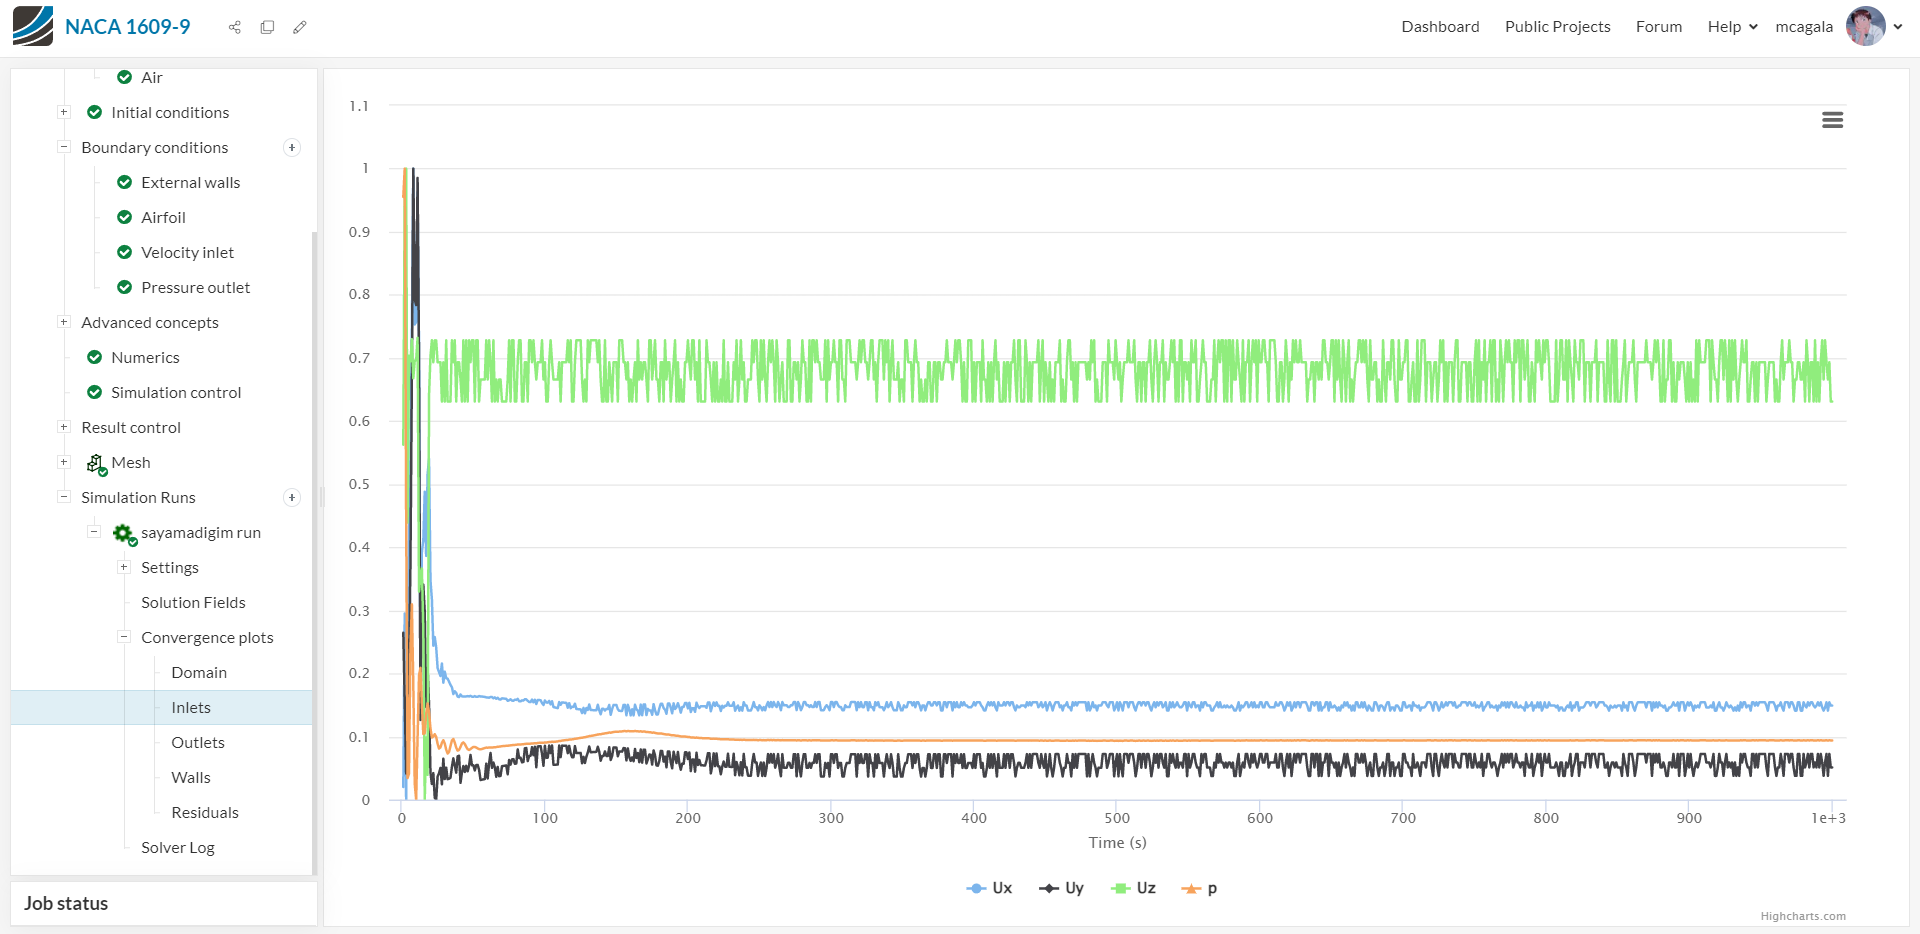Open the Simulation control settings
The height and width of the screenshot is (934, 1920).
pos(176,392)
